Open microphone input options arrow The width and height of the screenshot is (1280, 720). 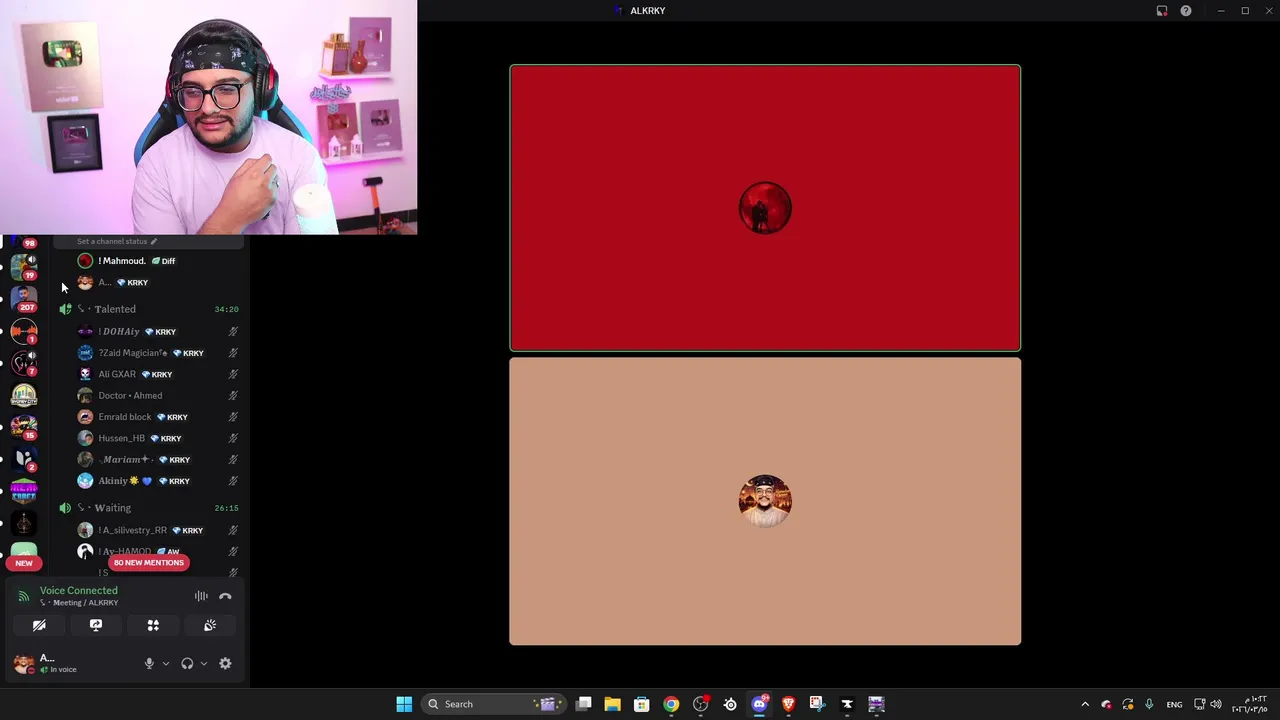coord(166,663)
